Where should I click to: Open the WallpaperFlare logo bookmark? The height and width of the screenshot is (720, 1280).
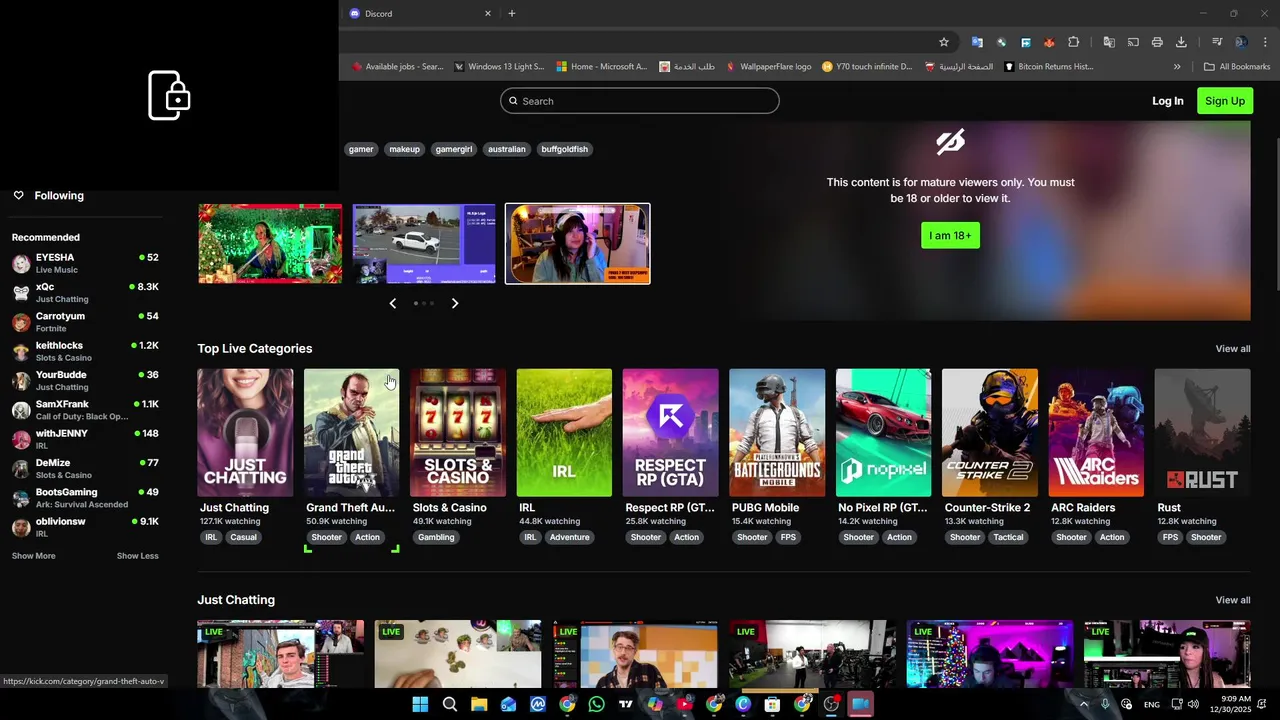(x=768, y=67)
